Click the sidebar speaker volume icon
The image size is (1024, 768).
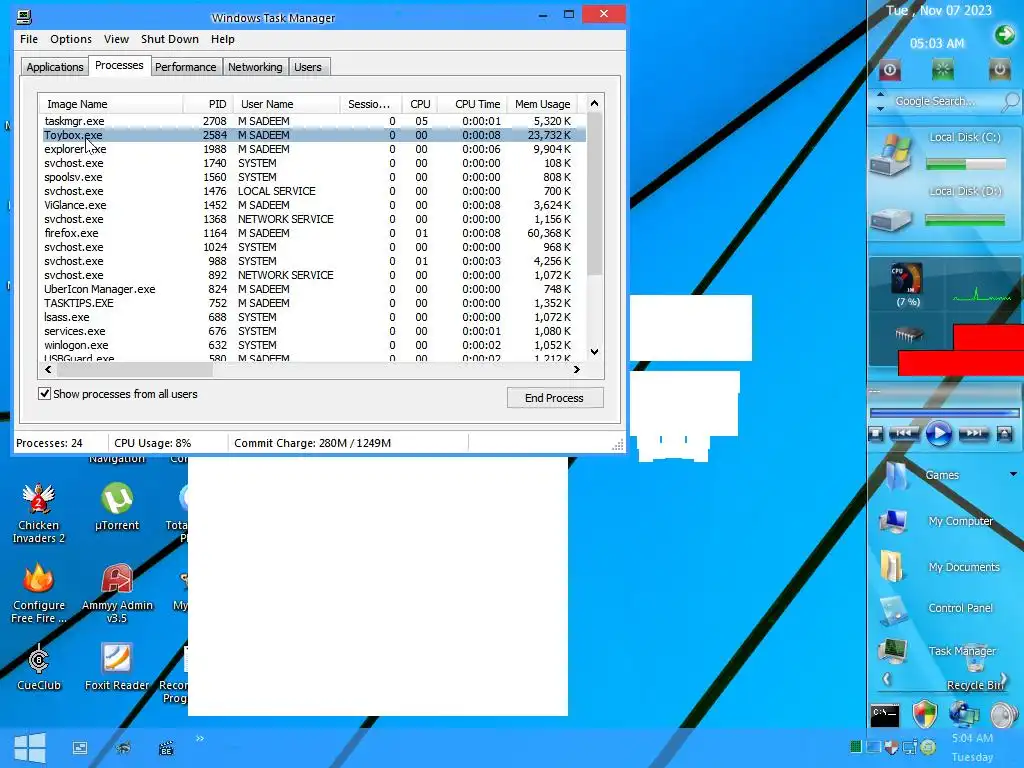click(x=1004, y=715)
